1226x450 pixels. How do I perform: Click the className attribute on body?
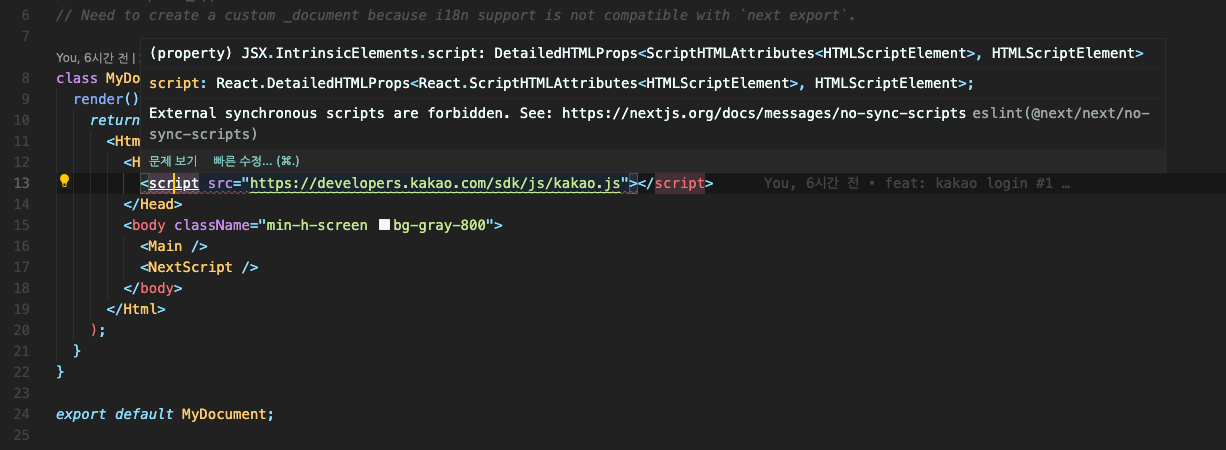pyautogui.click(x=214, y=225)
